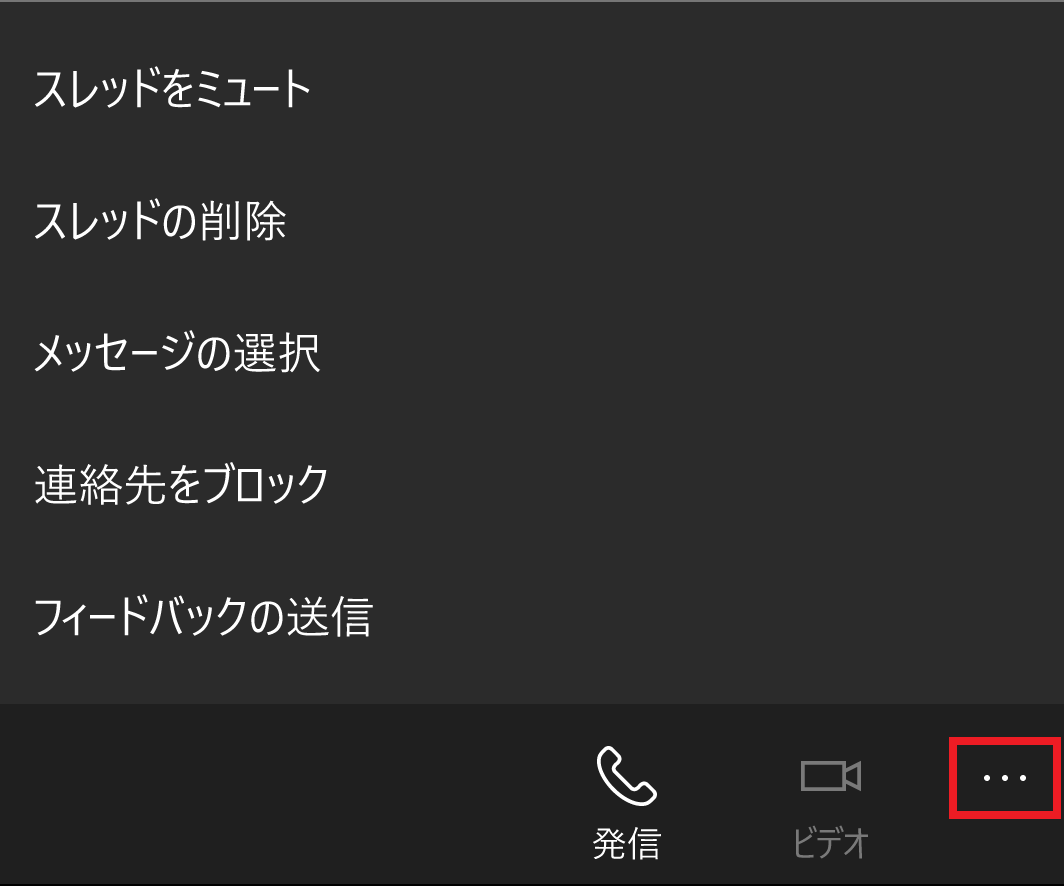Block the contact from the menu list
The image size is (1064, 886).
[x=532, y=484]
